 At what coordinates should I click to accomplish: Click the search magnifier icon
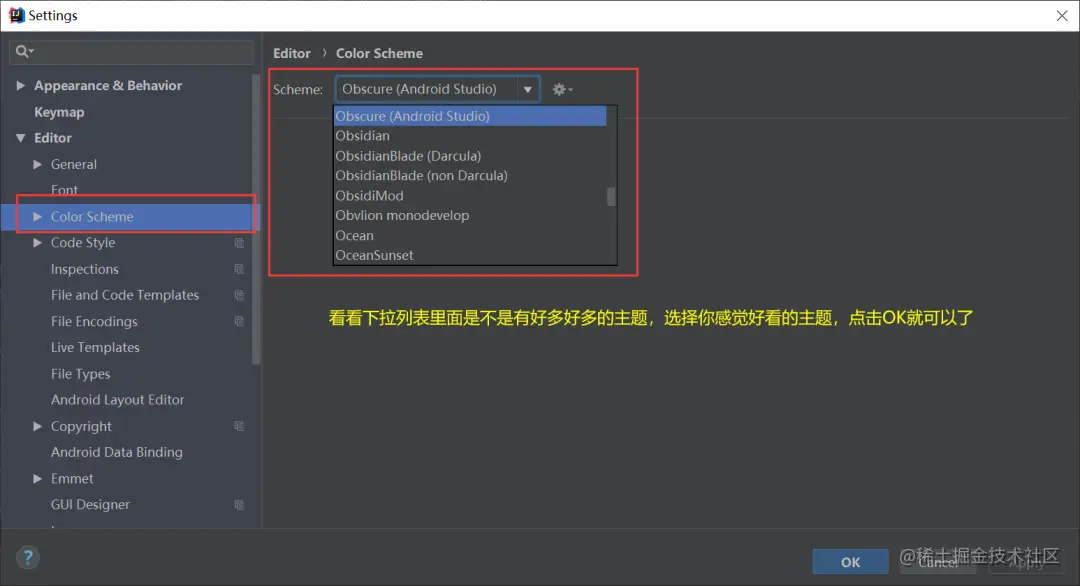click(x=23, y=51)
